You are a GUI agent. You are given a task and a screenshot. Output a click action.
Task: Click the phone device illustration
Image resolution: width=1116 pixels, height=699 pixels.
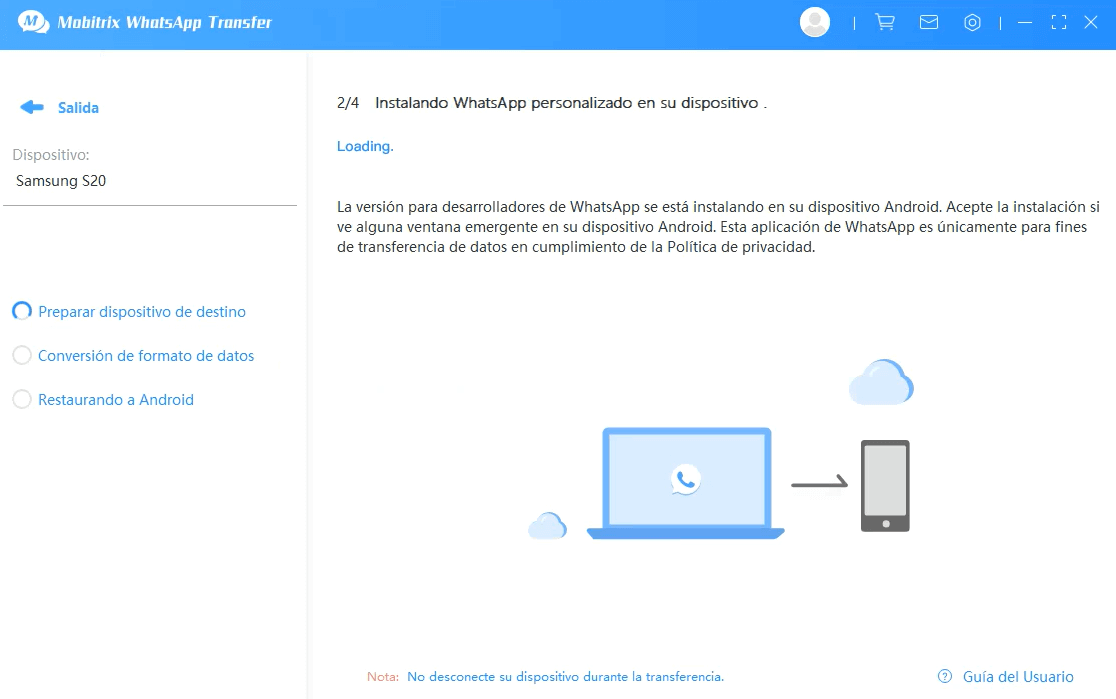(x=885, y=486)
